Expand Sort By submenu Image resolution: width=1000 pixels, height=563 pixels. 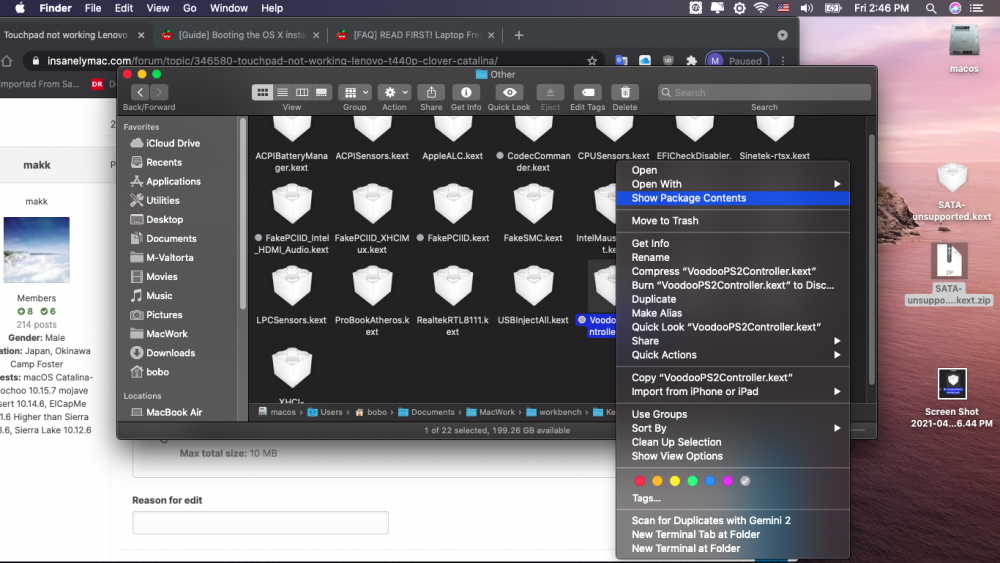[733, 428]
